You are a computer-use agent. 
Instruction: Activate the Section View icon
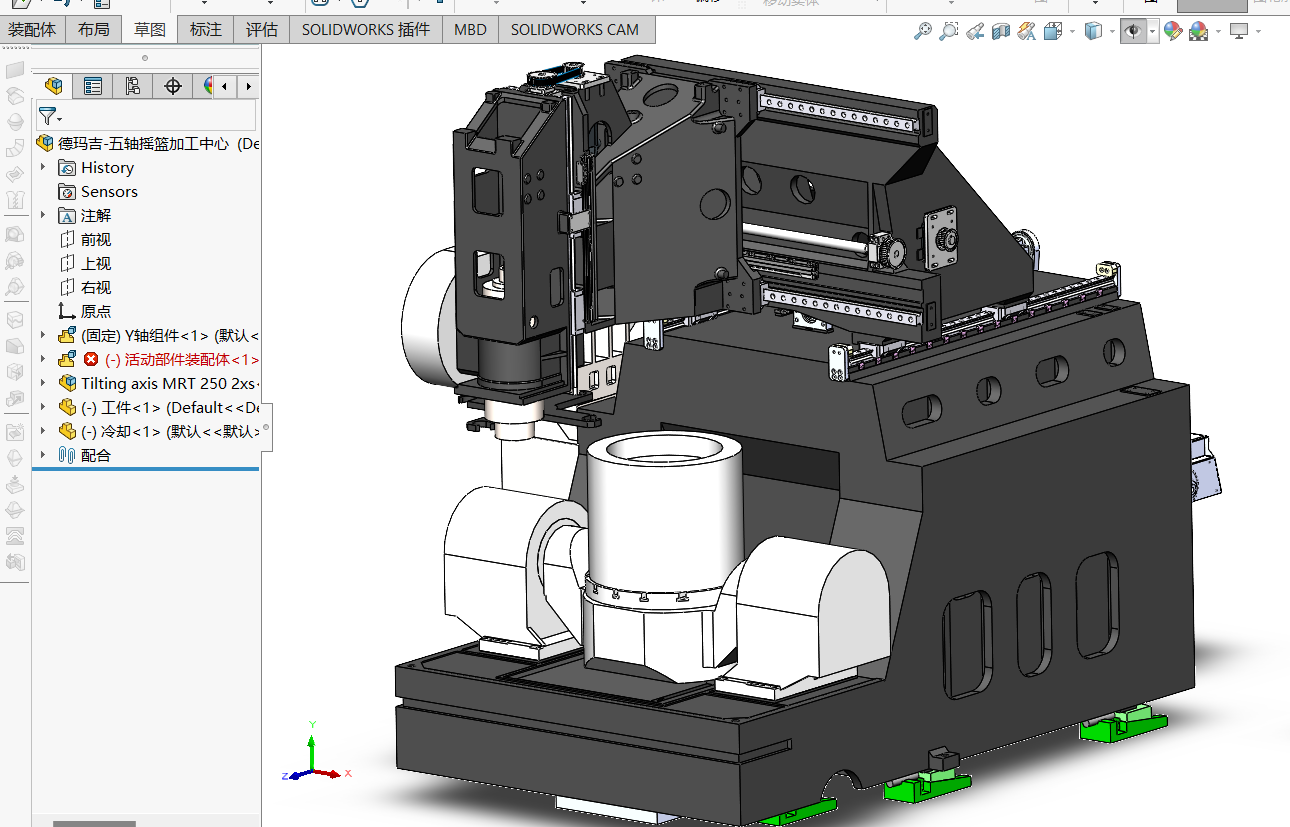[x=1001, y=32]
